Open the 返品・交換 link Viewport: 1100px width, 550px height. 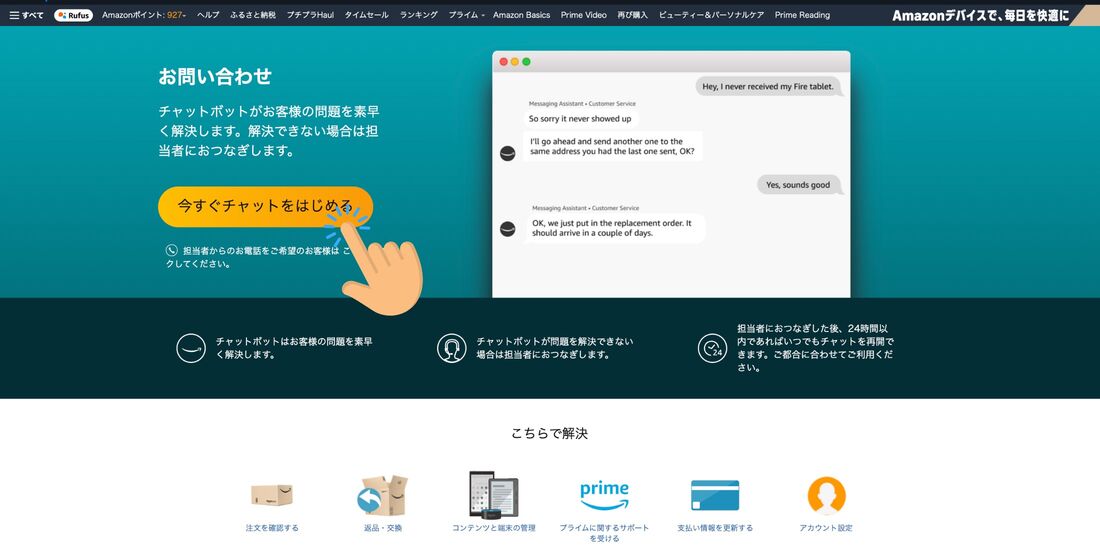pos(383,528)
